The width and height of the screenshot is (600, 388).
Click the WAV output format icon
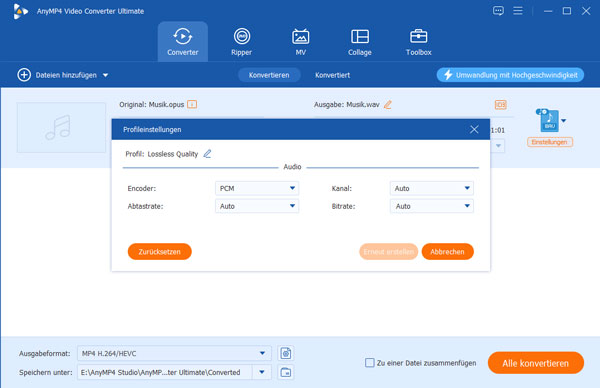point(548,121)
